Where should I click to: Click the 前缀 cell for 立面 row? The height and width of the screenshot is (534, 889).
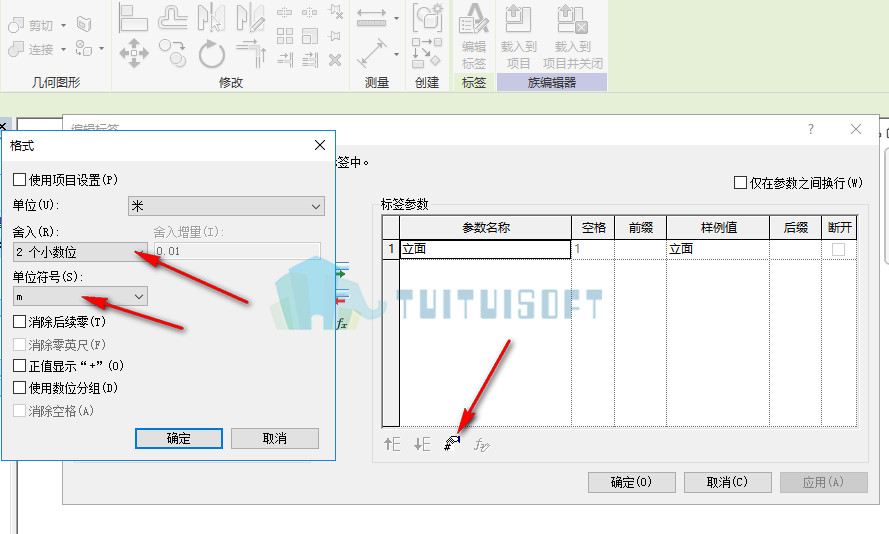tap(641, 249)
